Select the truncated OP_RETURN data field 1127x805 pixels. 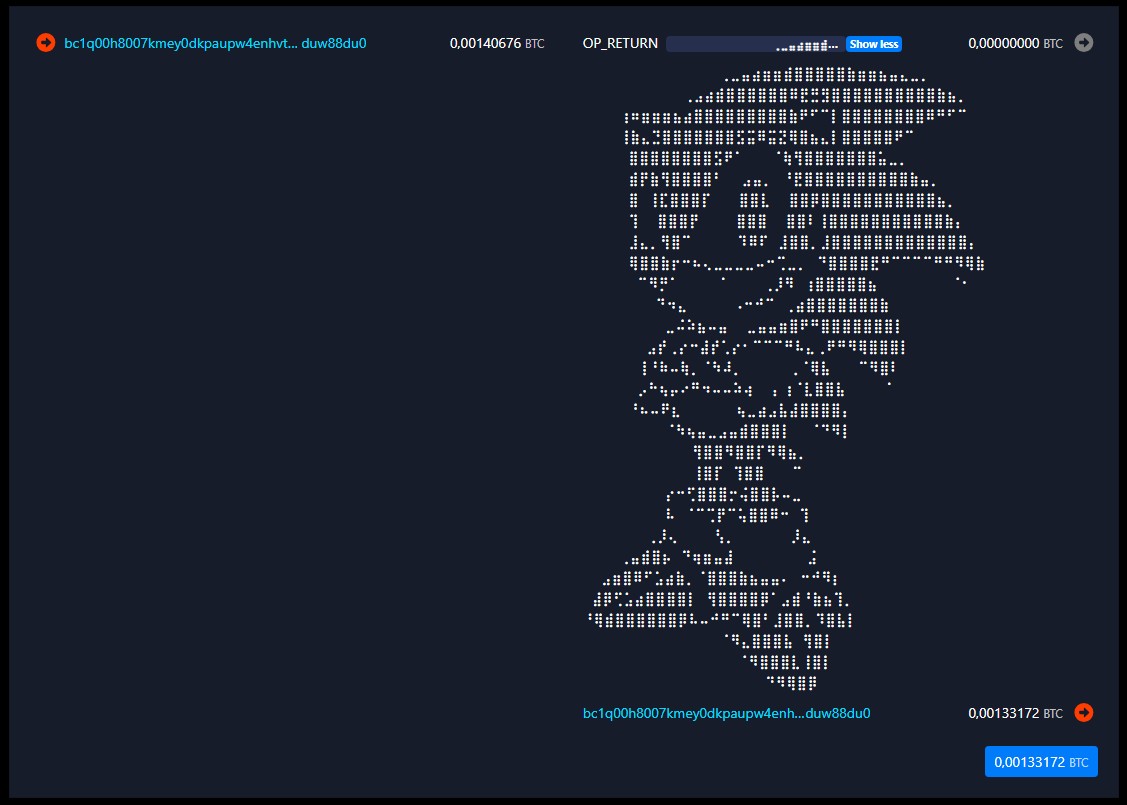click(x=753, y=44)
